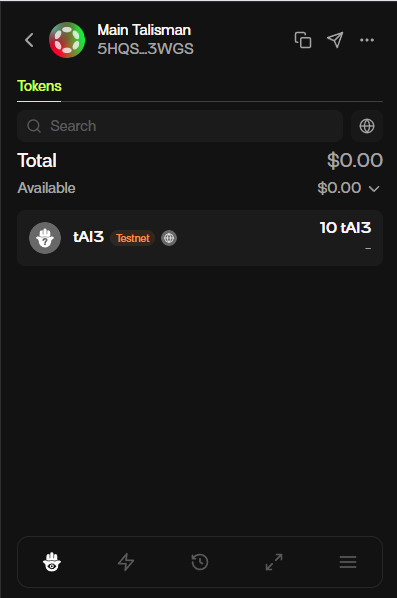Click the tAI3 token logo icon
This screenshot has width=397, height=598.
pos(45,238)
